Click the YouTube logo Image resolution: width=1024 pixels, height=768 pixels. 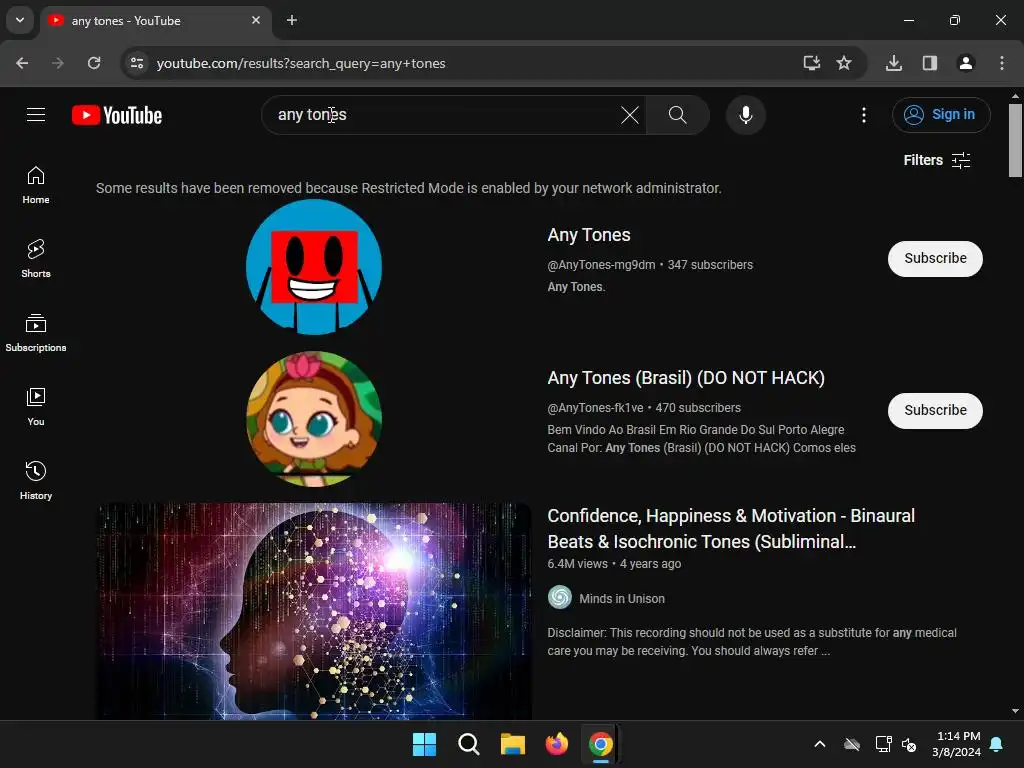tap(117, 115)
